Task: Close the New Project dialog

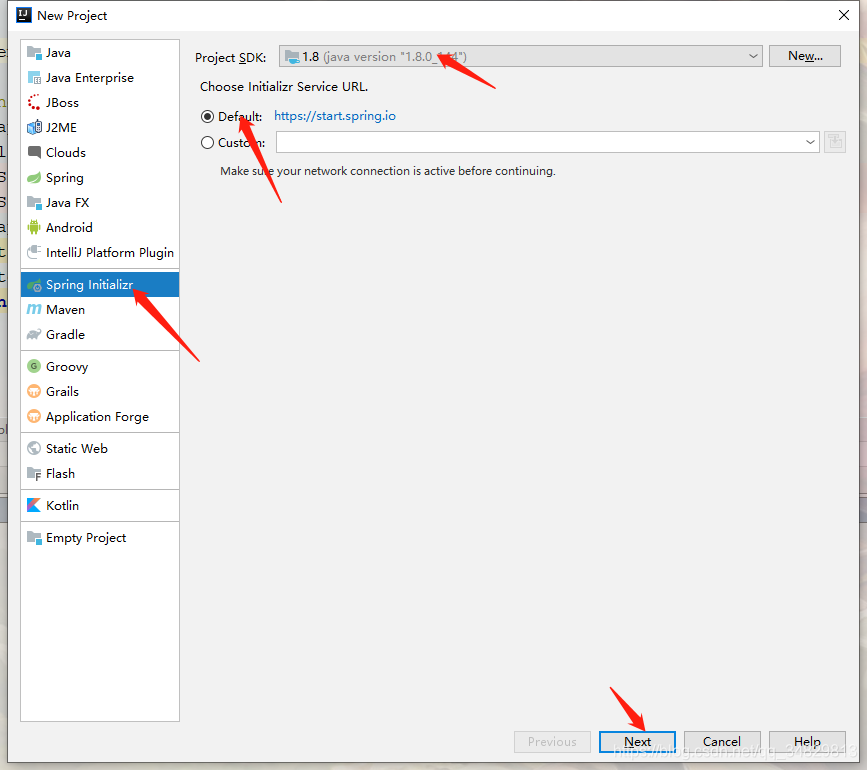Action: pos(844,15)
